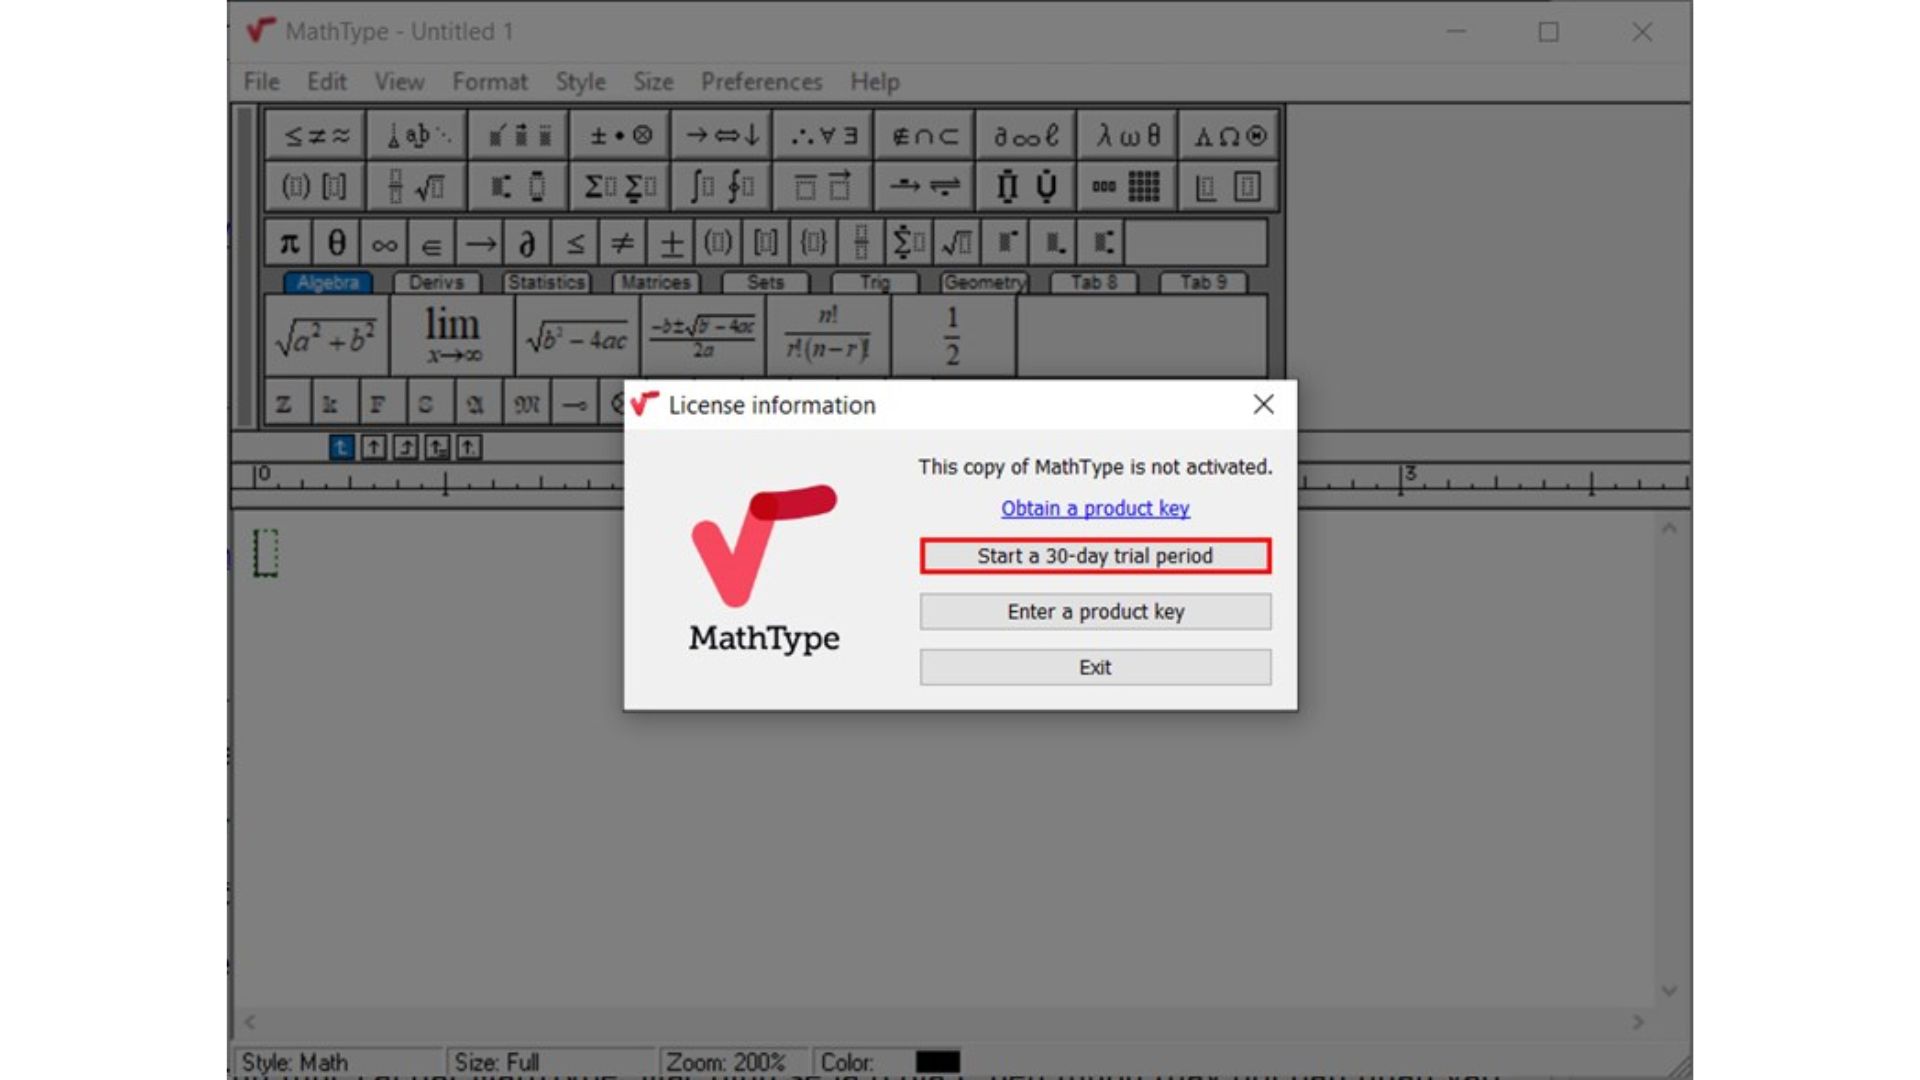Open the boxes templates palette

click(1229, 186)
